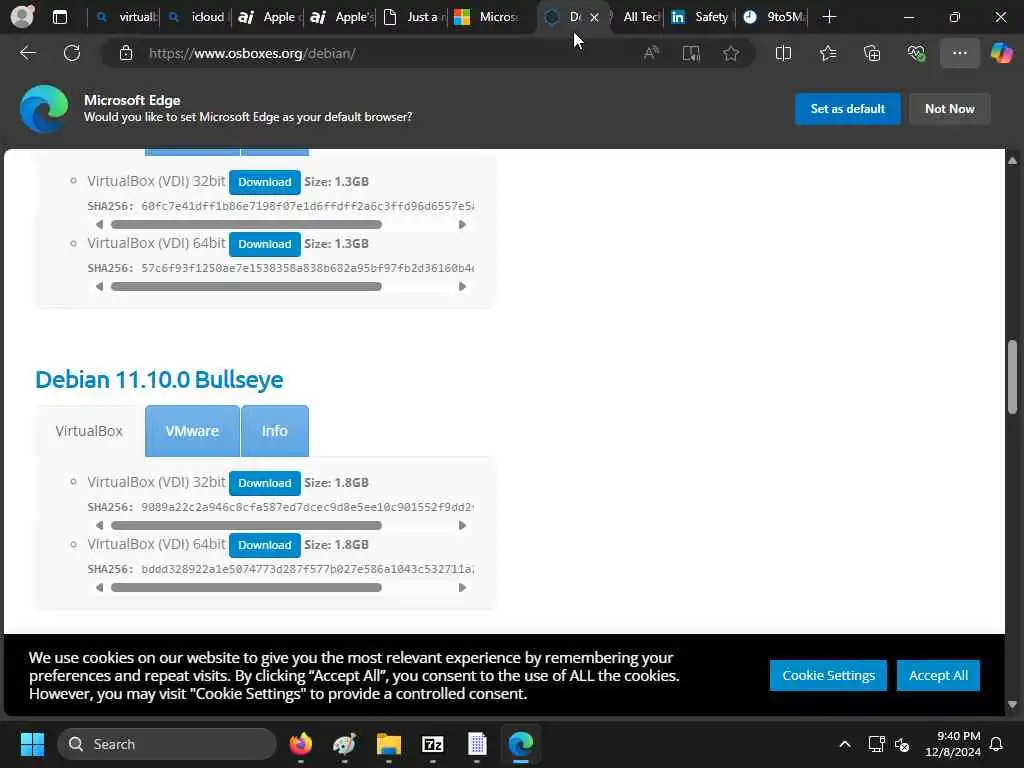The height and width of the screenshot is (768, 1024).
Task: Open Cookie Settings
Action: coord(828,675)
